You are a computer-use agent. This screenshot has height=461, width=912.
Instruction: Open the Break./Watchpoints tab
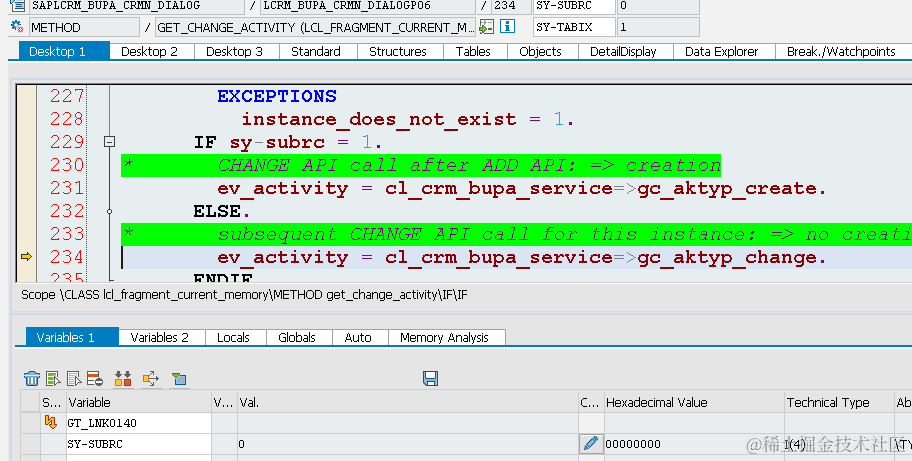coord(841,51)
